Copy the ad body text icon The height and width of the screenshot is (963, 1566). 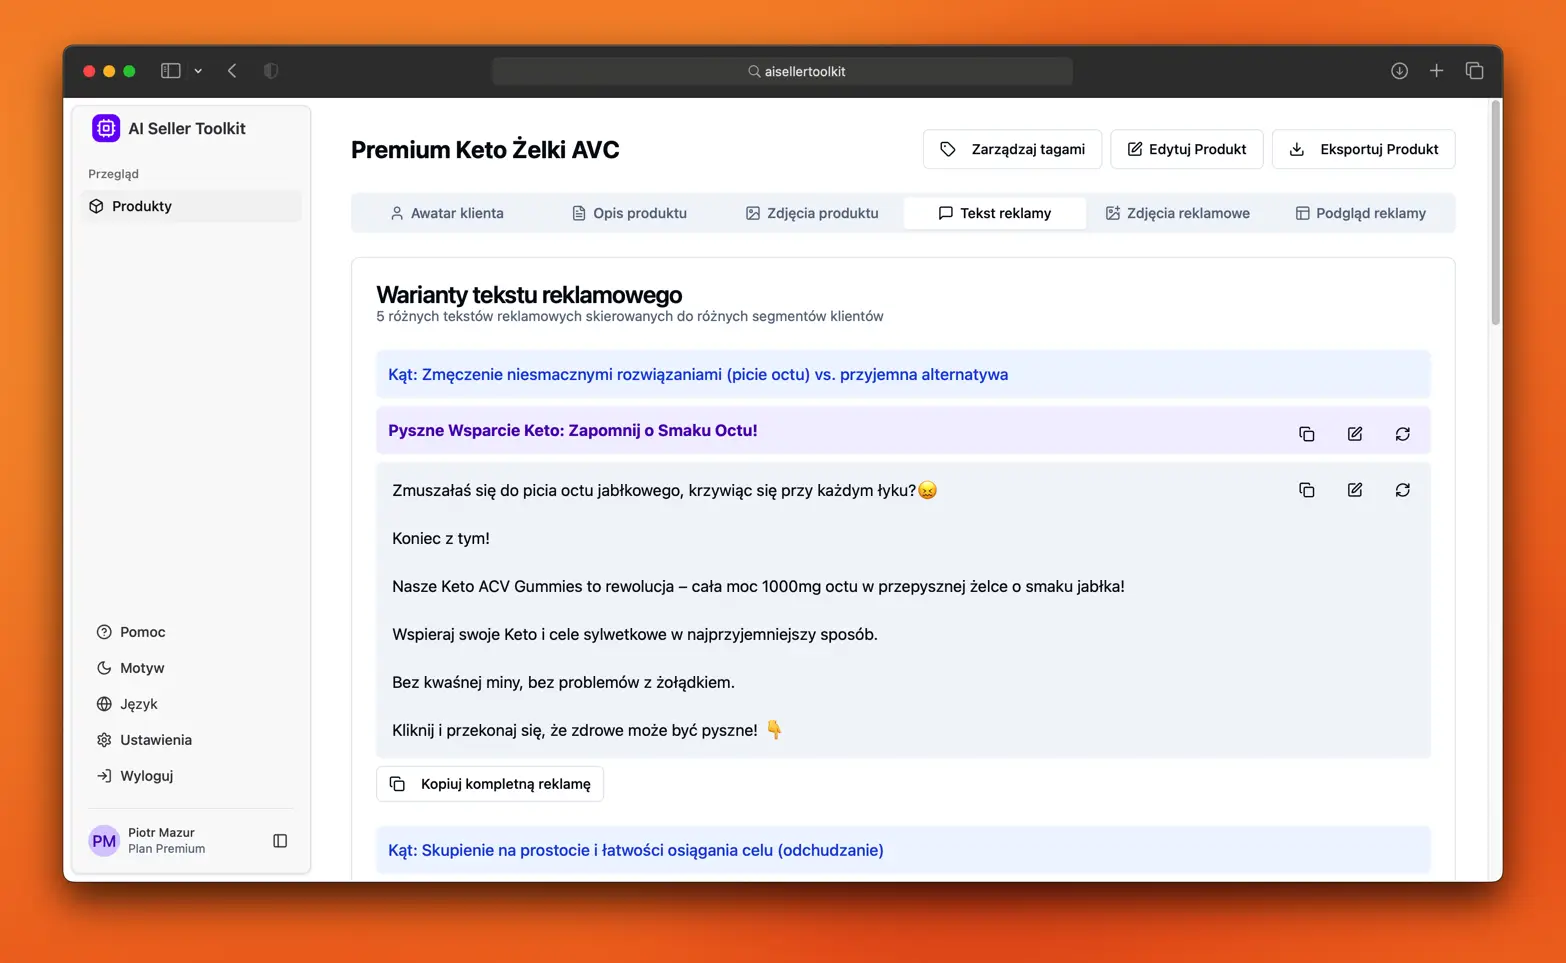click(x=1306, y=490)
